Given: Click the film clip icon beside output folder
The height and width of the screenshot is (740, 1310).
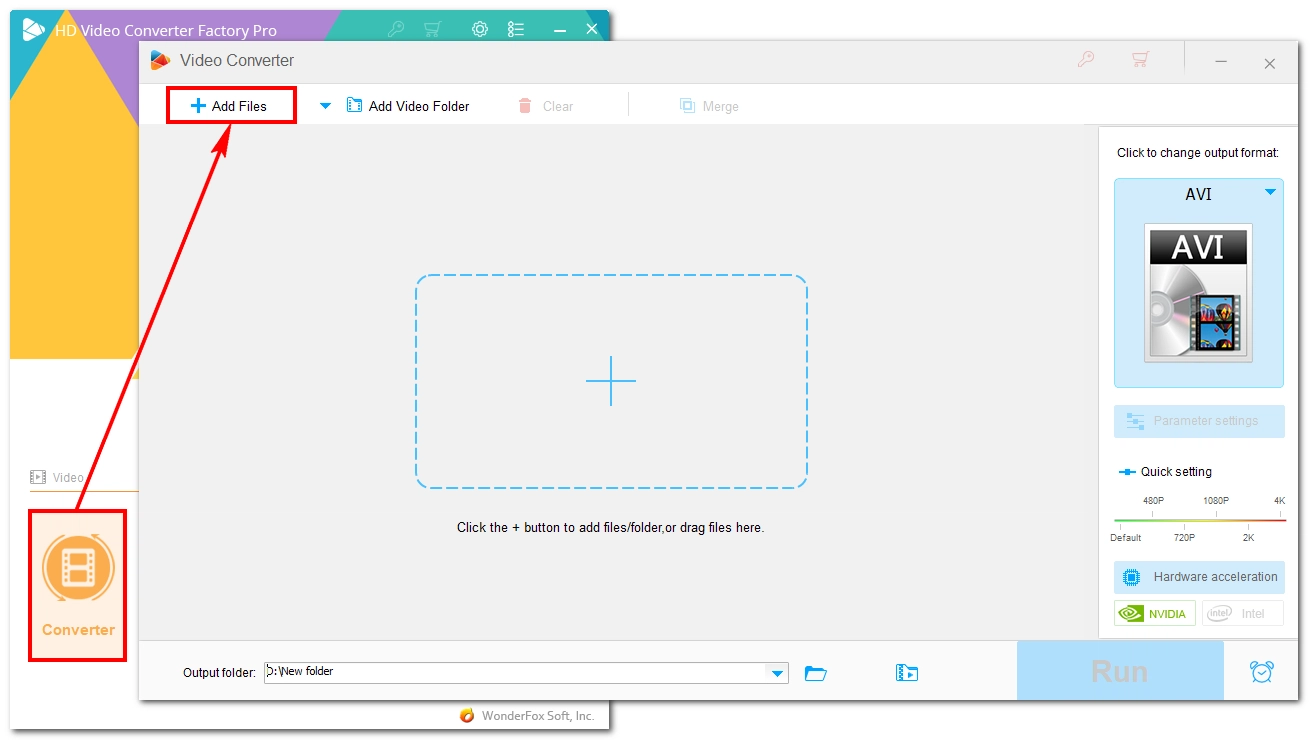Looking at the screenshot, I should click(907, 673).
